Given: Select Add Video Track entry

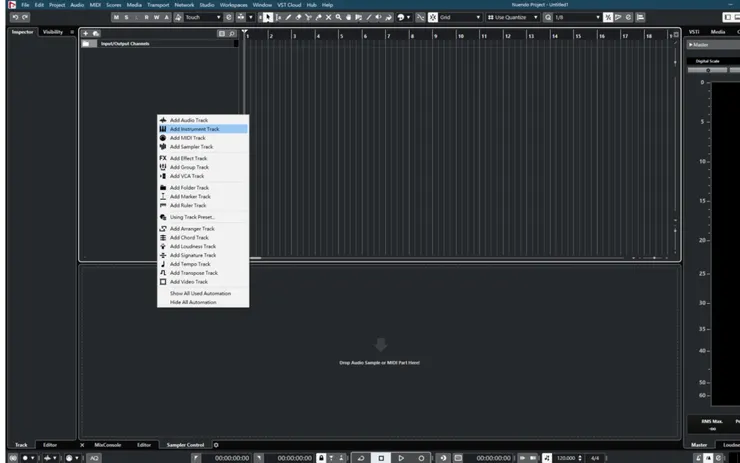Looking at the screenshot, I should tap(203, 282).
